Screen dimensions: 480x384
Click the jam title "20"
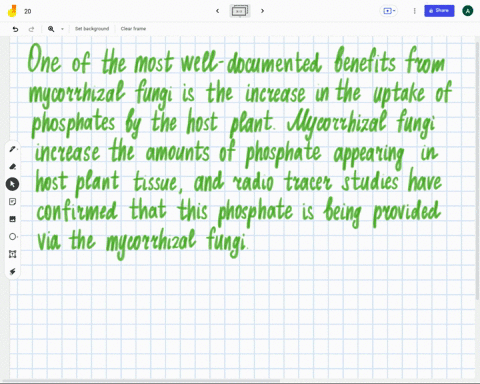28,11
